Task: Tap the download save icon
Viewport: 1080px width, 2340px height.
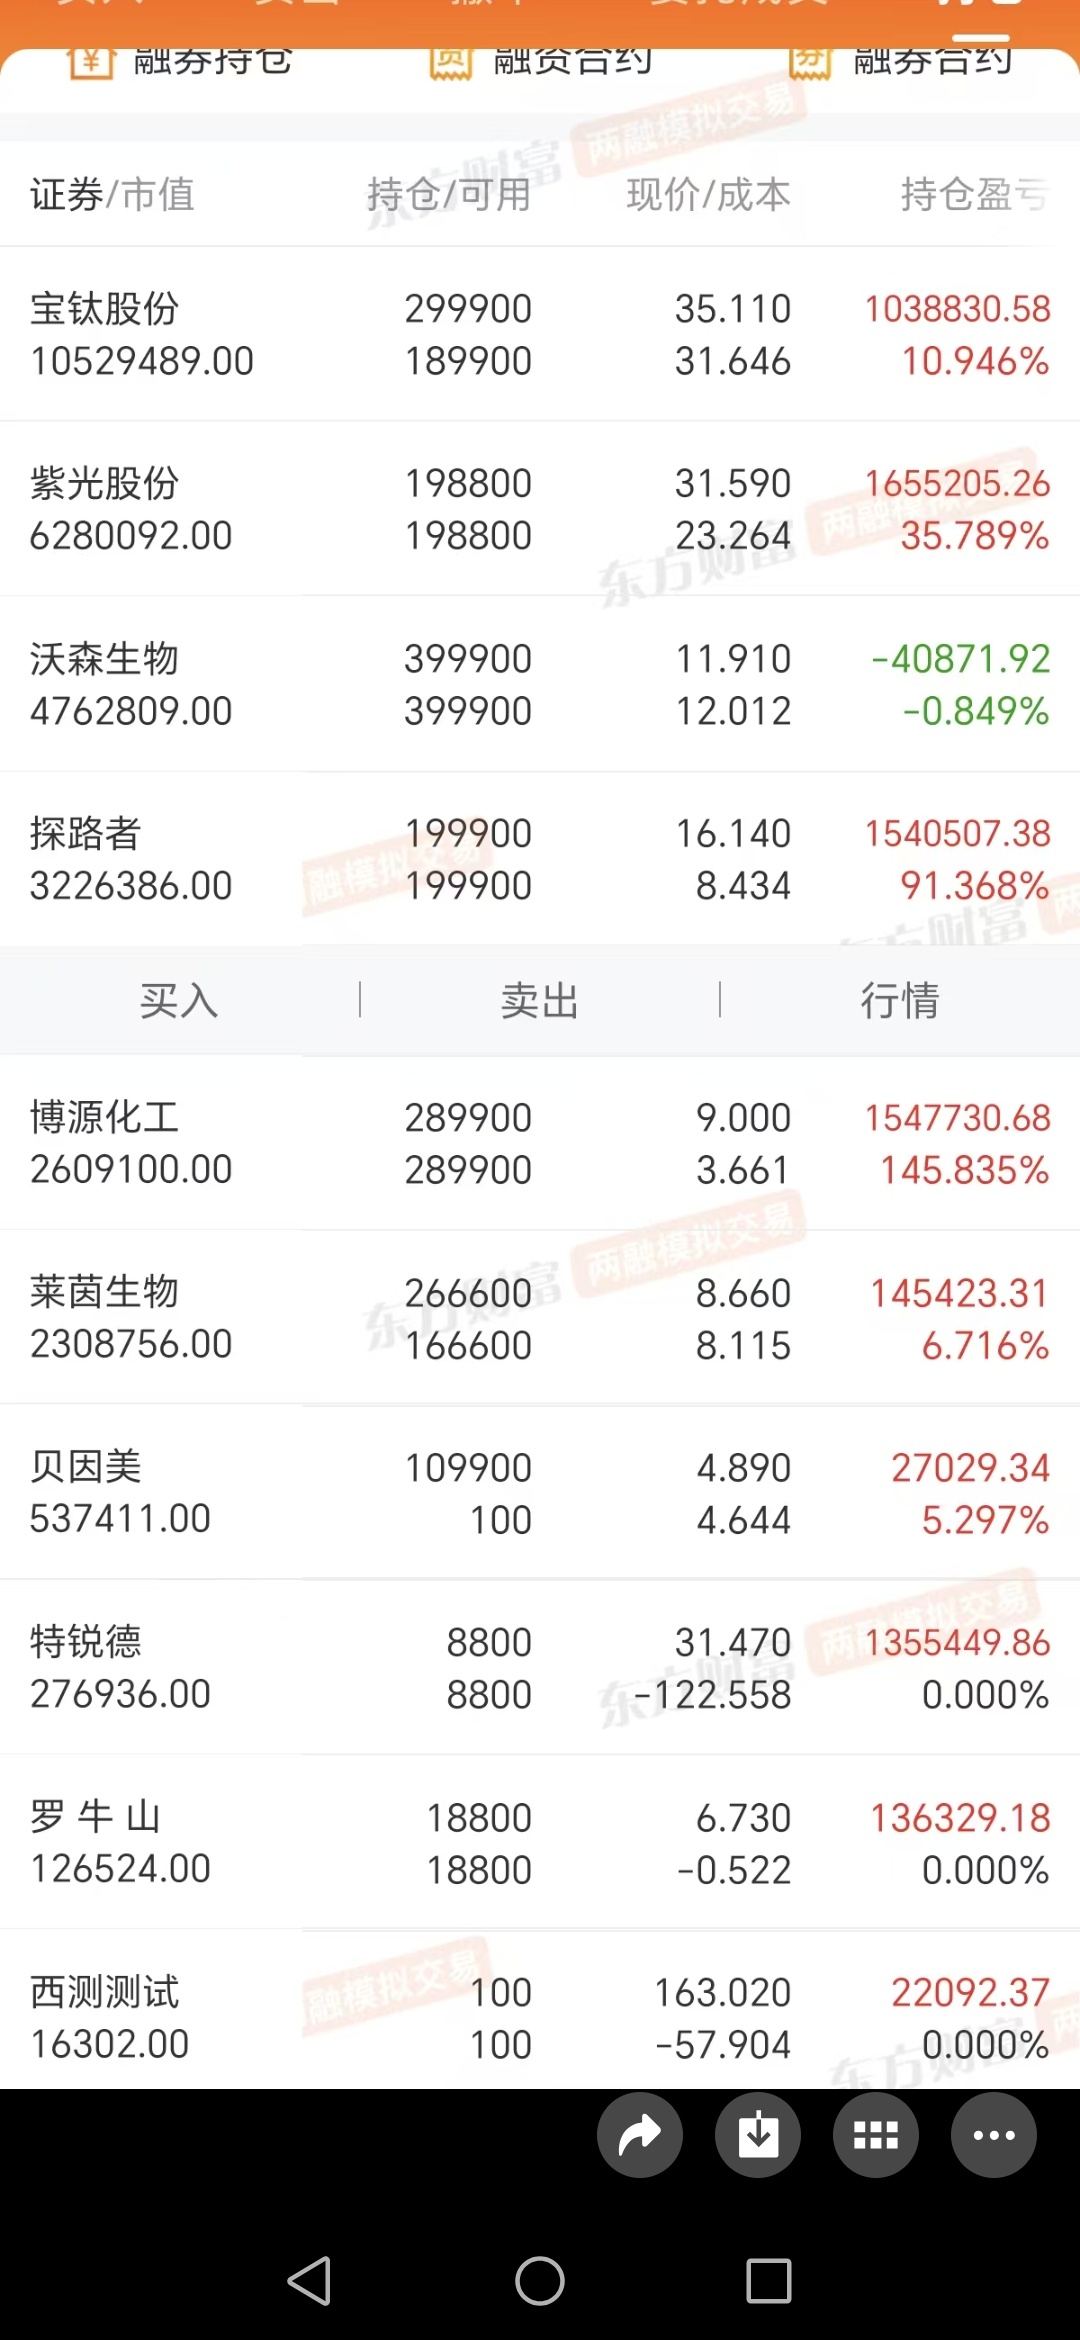Action: (x=758, y=2135)
